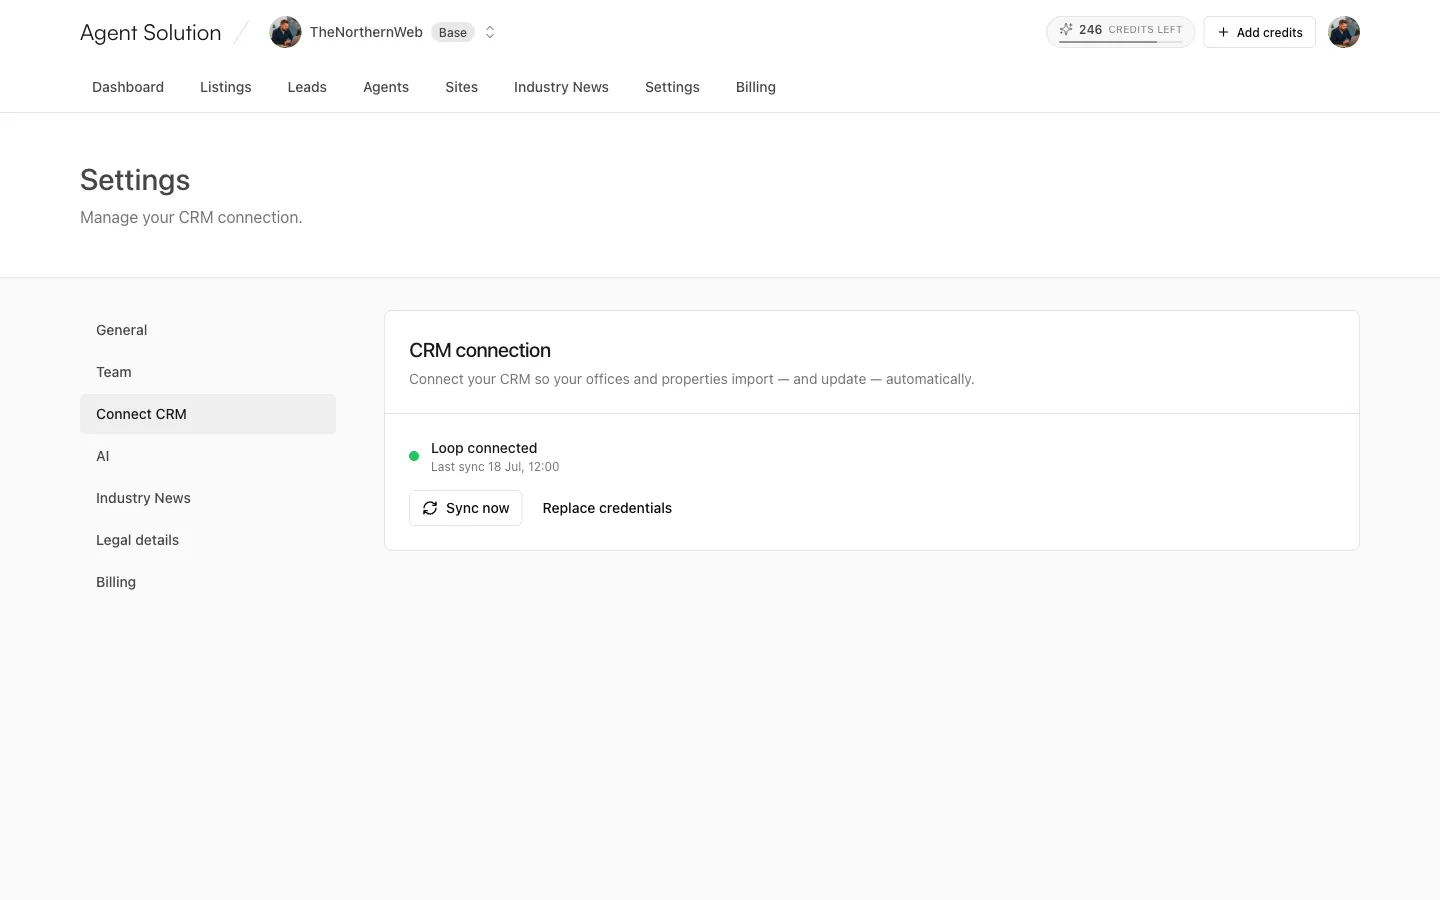Viewport: 1440px width, 900px height.
Task: Click Replace credentials link
Action: 607,508
